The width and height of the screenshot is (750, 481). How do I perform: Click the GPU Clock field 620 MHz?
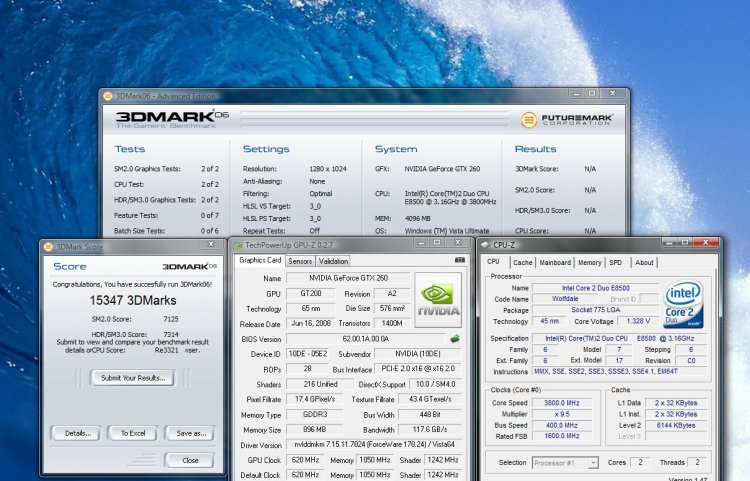point(305,460)
